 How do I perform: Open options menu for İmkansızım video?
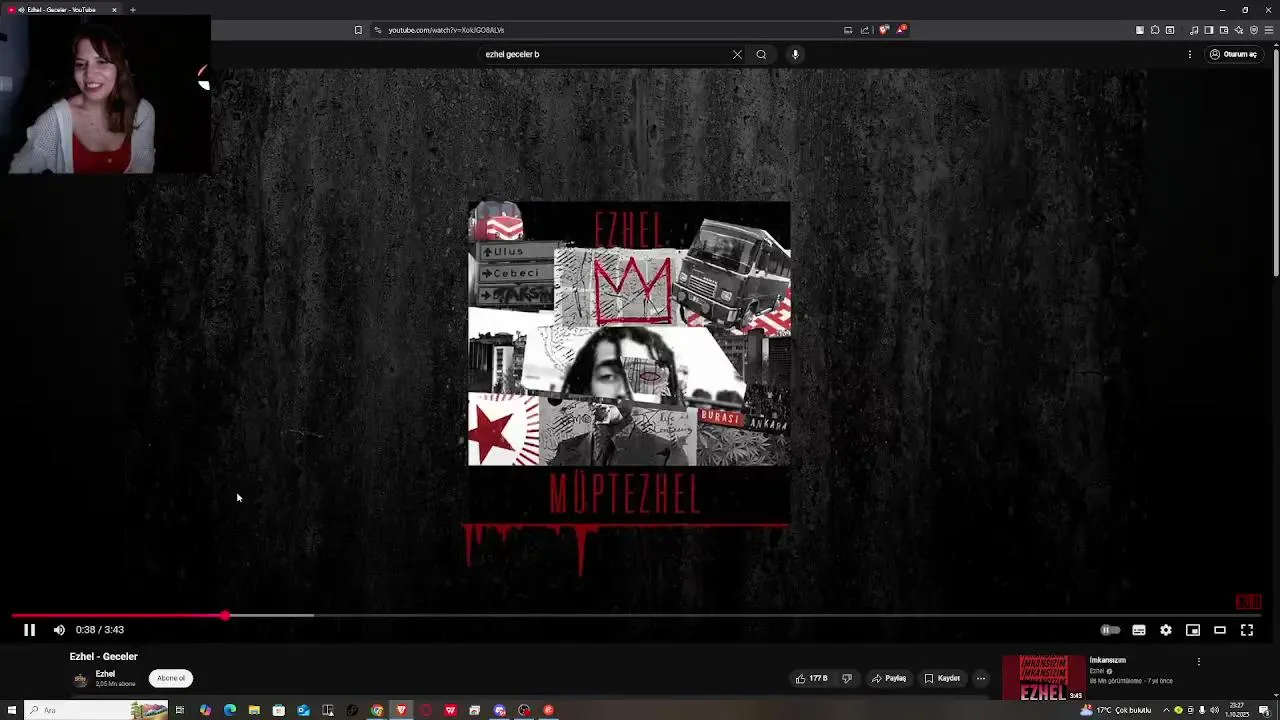(x=1199, y=661)
